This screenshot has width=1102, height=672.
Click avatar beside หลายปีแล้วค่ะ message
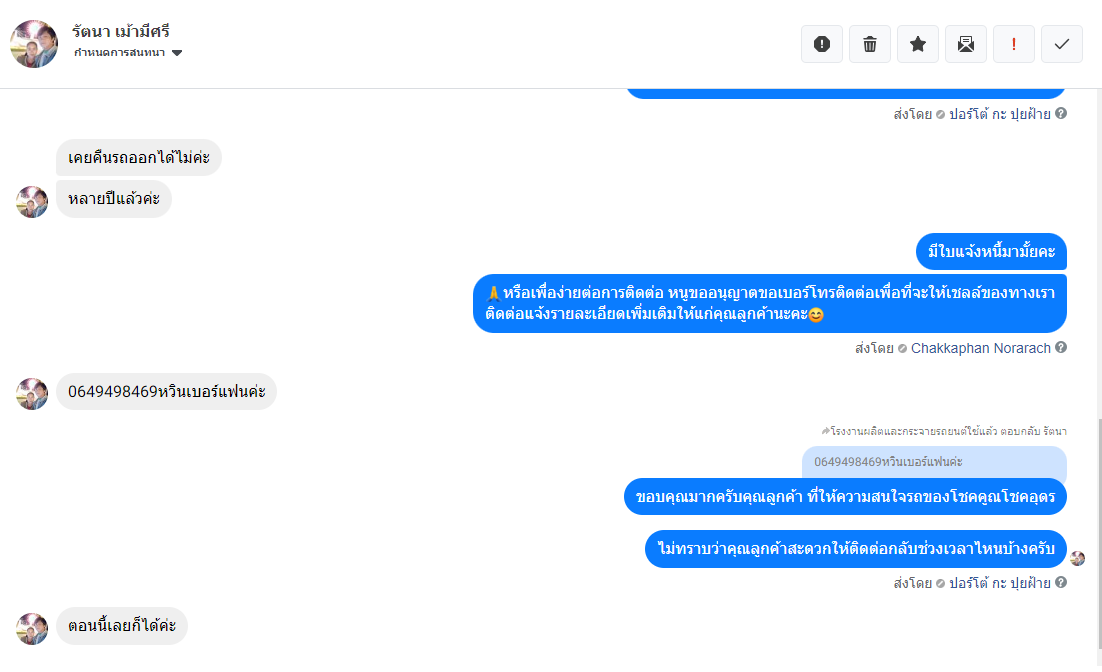tap(32, 202)
